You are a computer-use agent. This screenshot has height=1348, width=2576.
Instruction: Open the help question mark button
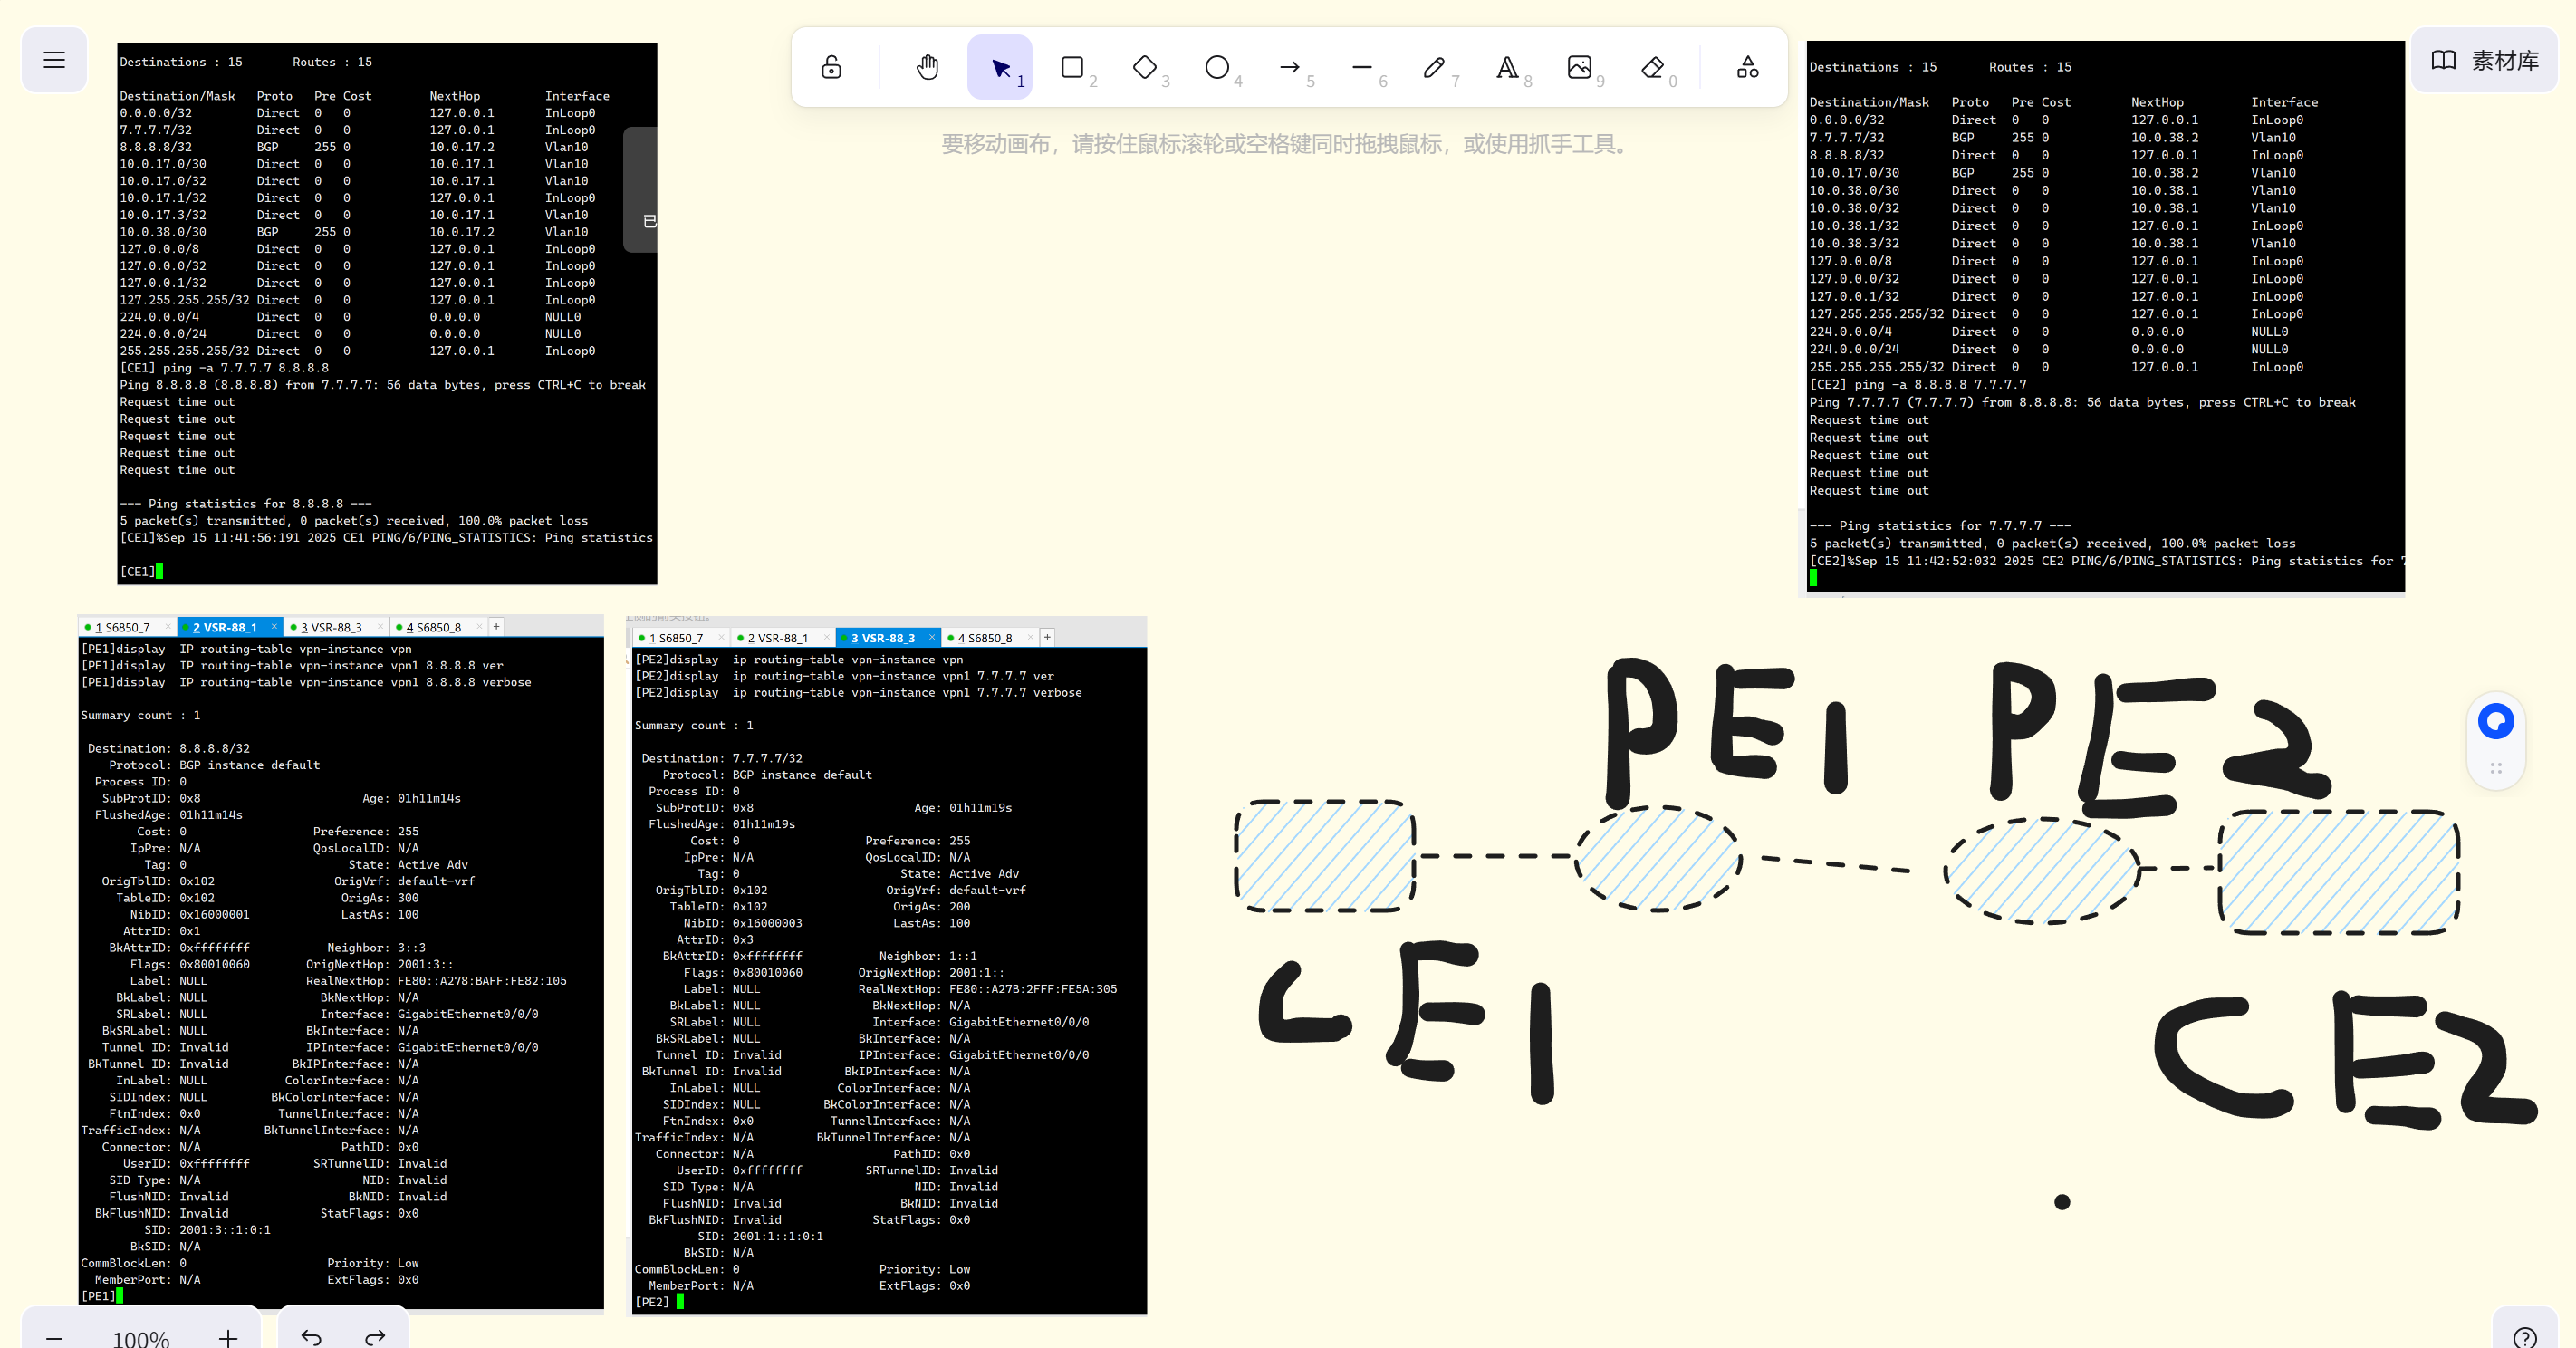click(x=2524, y=1337)
